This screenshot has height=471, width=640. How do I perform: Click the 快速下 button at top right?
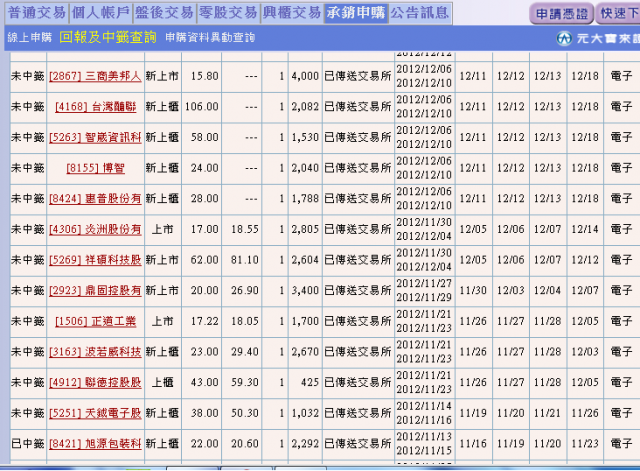pos(618,14)
